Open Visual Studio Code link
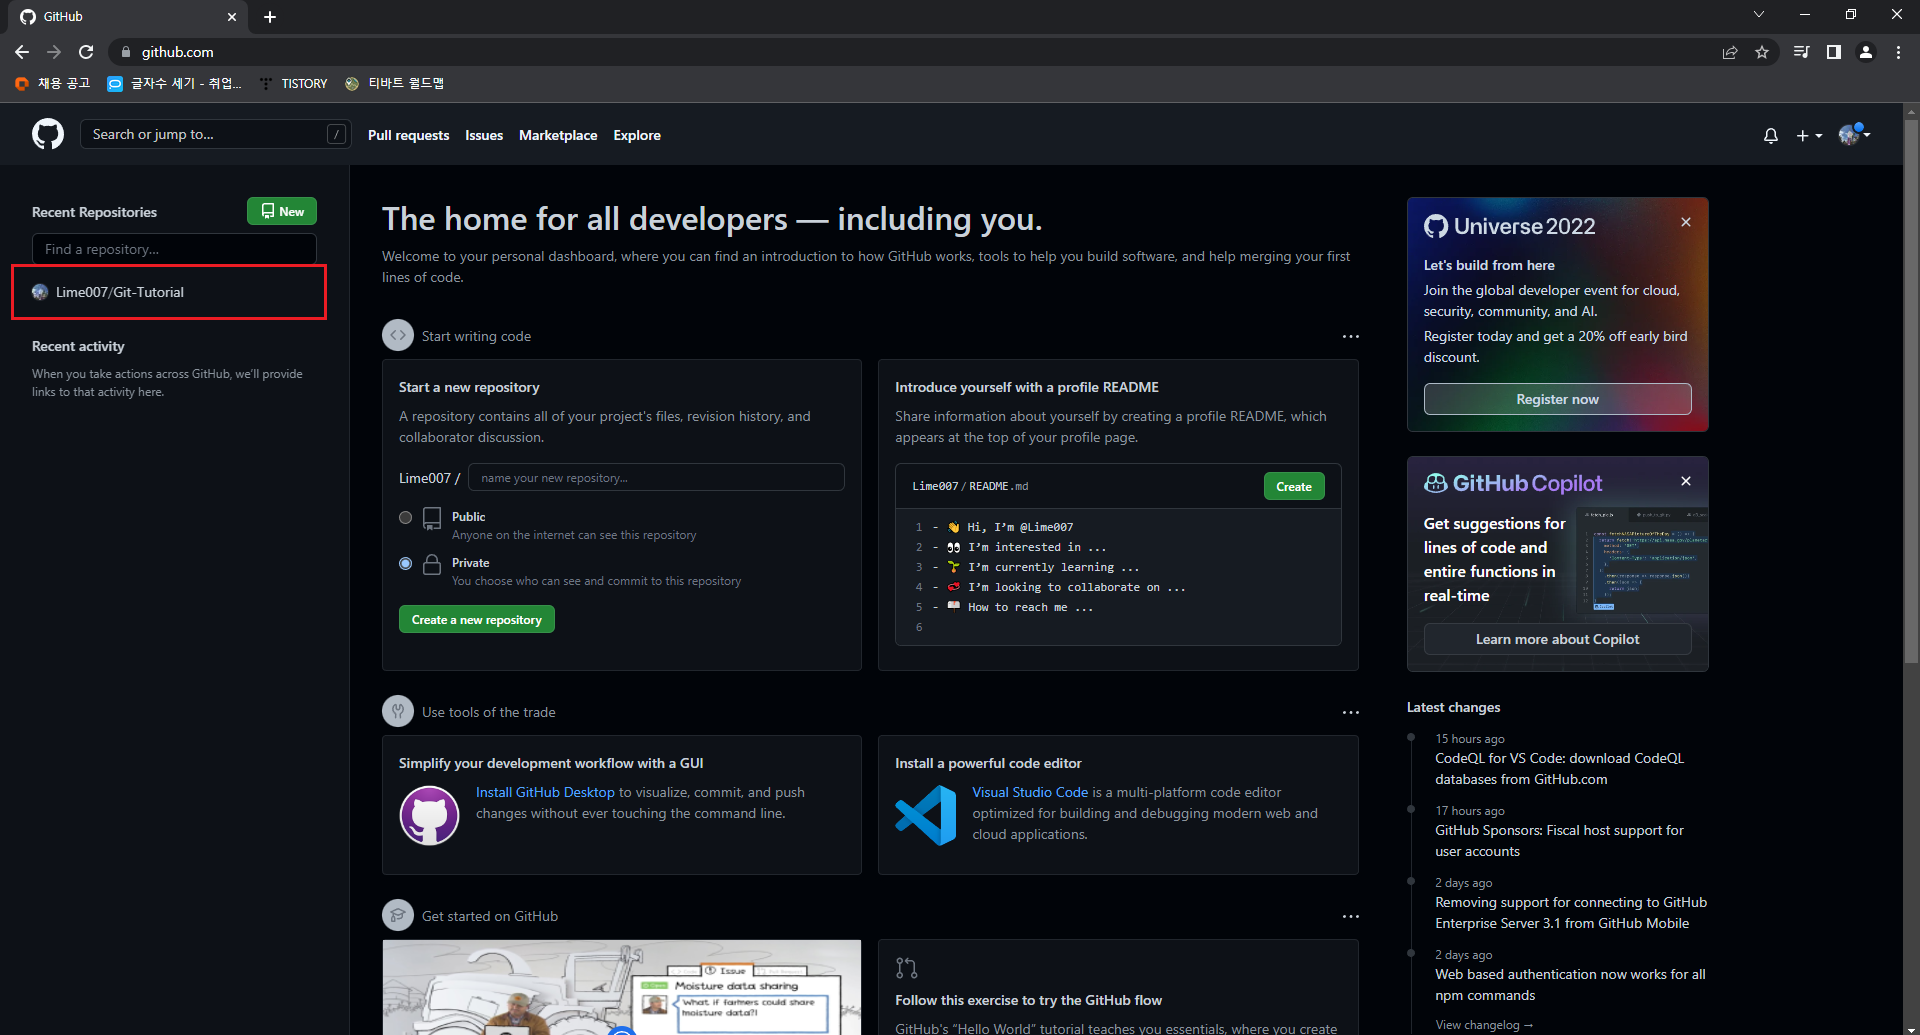The image size is (1920, 1035). (x=1030, y=792)
